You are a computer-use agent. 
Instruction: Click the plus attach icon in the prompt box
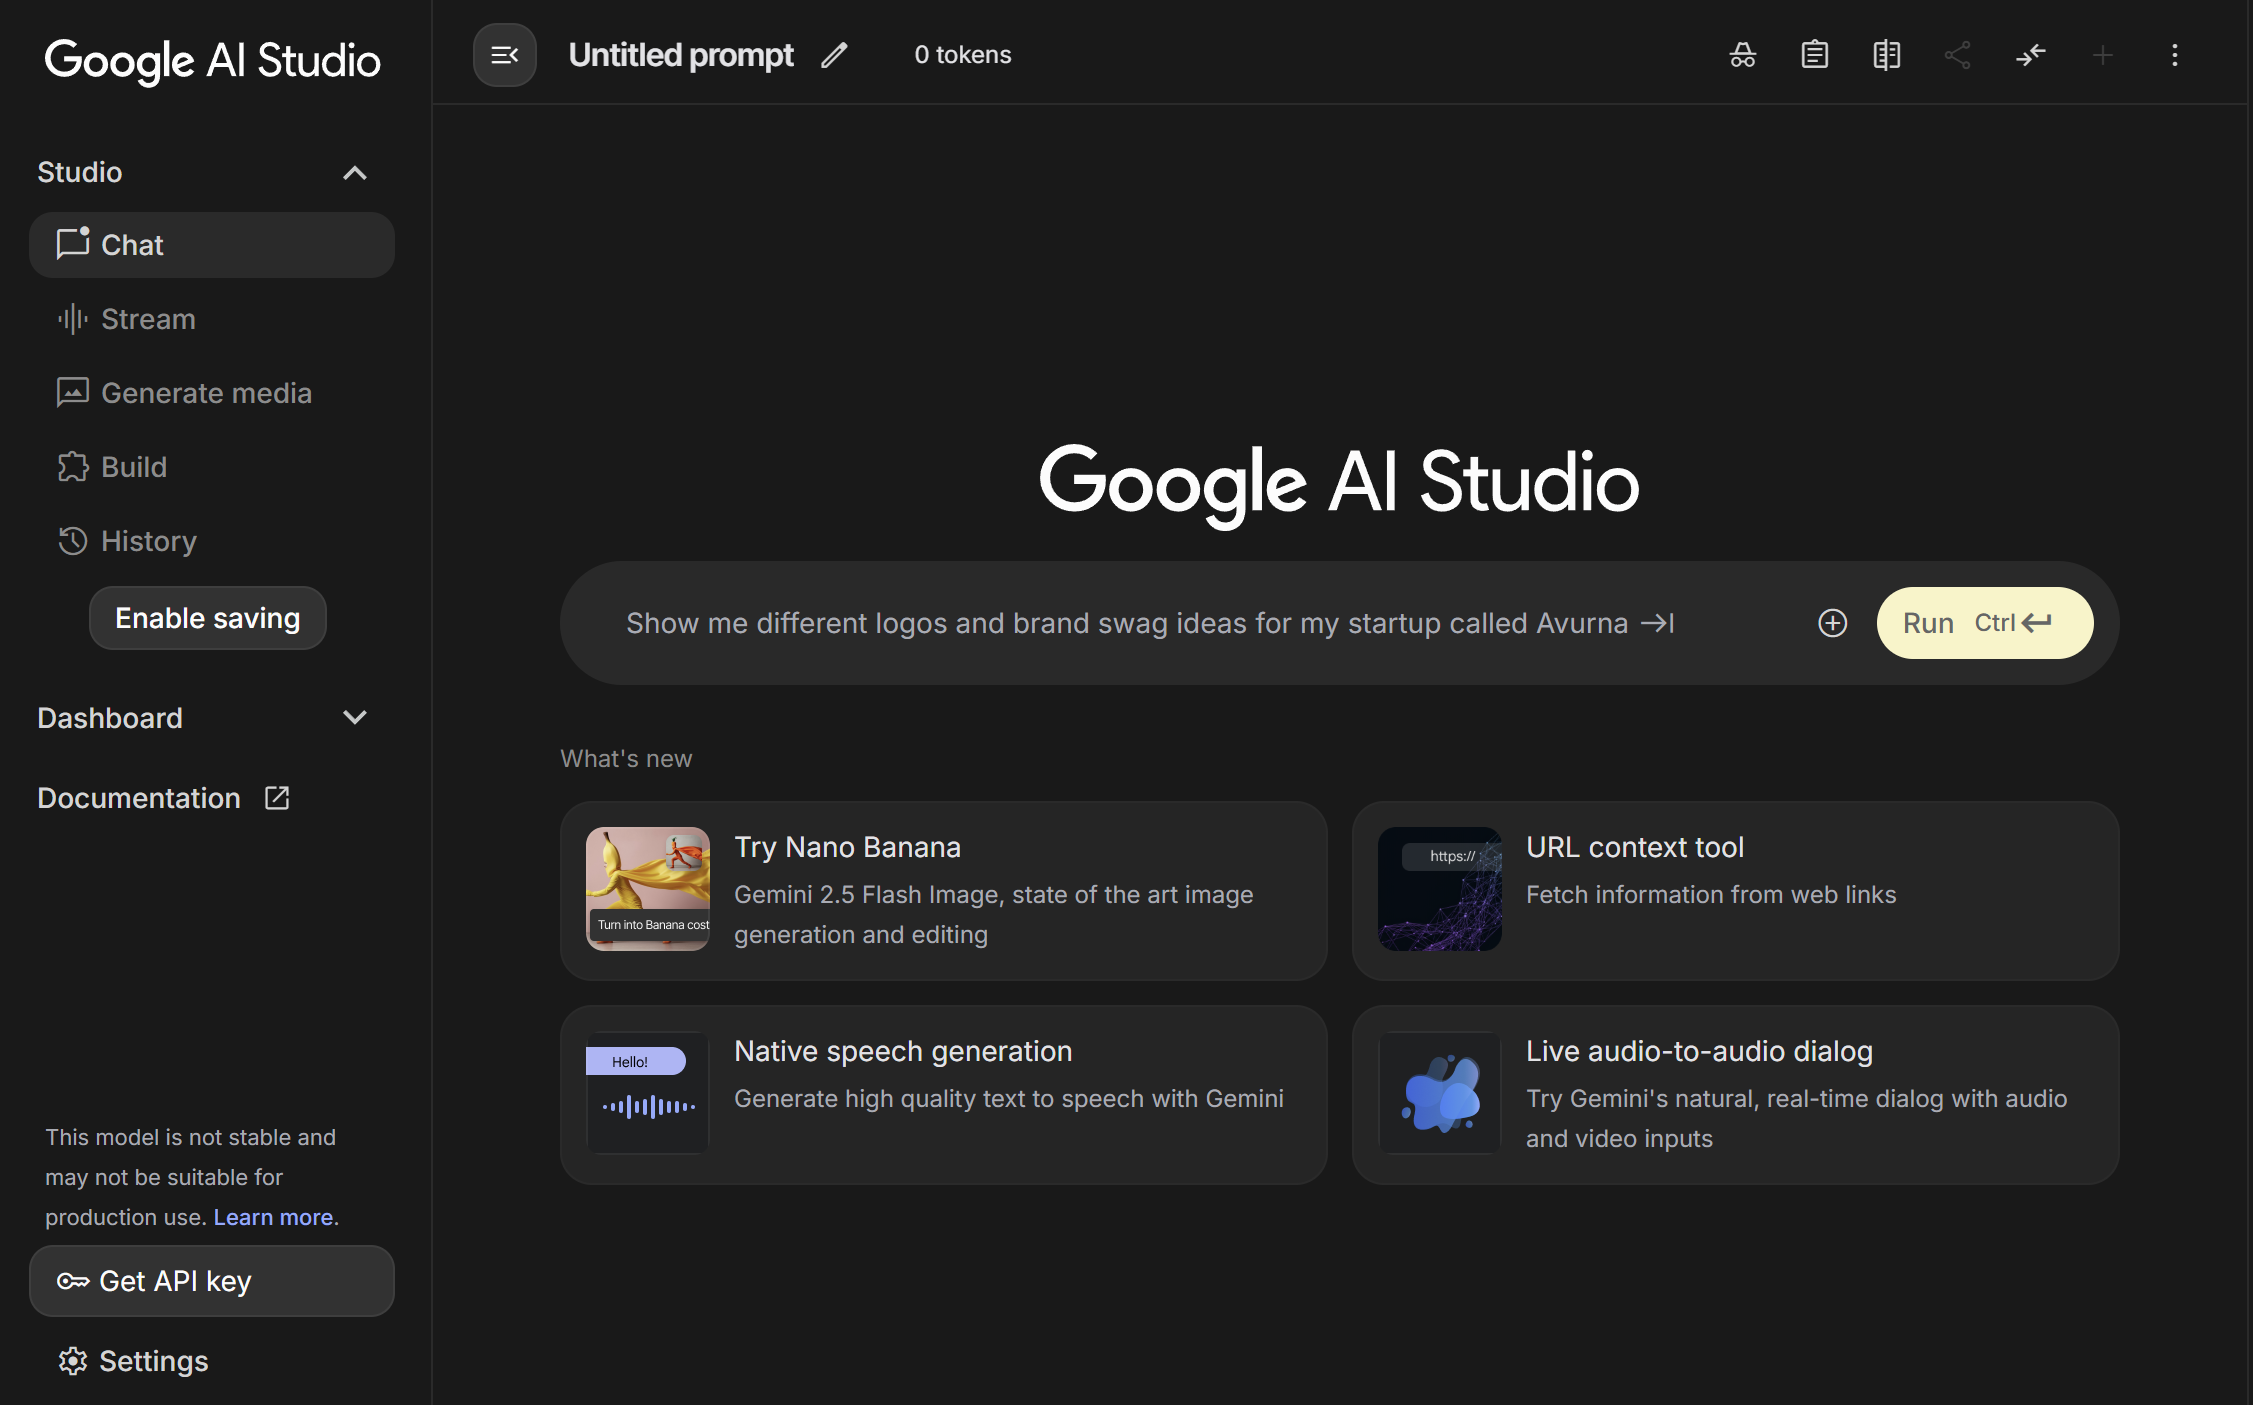coord(1832,623)
